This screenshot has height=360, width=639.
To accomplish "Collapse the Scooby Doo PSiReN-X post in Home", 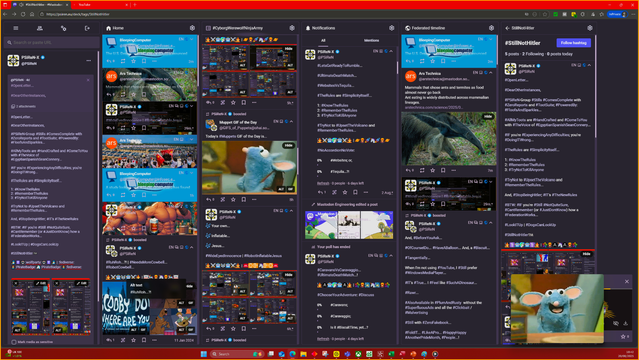I will pyautogui.click(x=192, y=247).
